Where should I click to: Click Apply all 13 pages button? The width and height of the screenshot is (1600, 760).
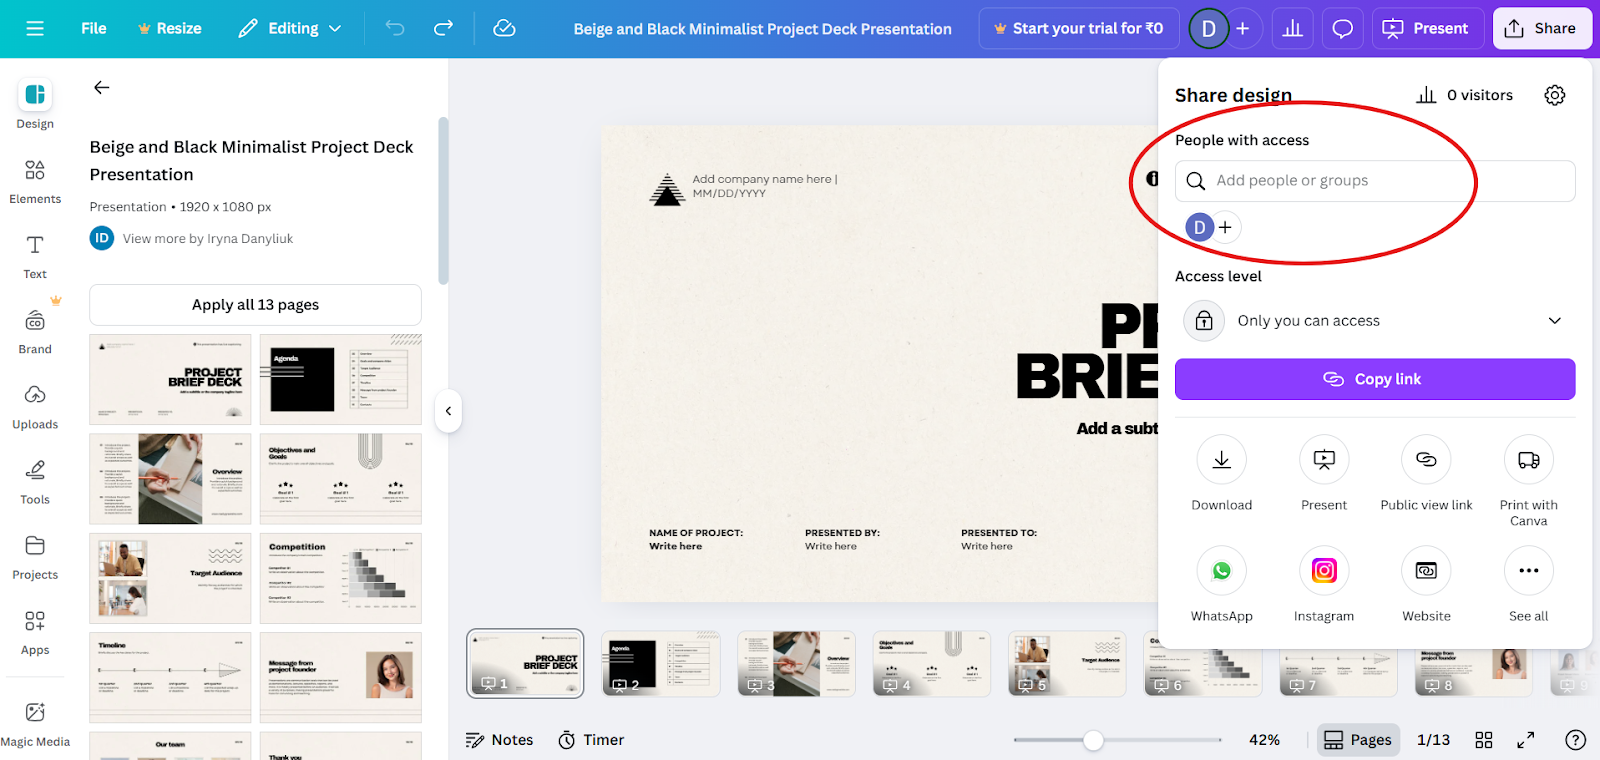click(255, 305)
